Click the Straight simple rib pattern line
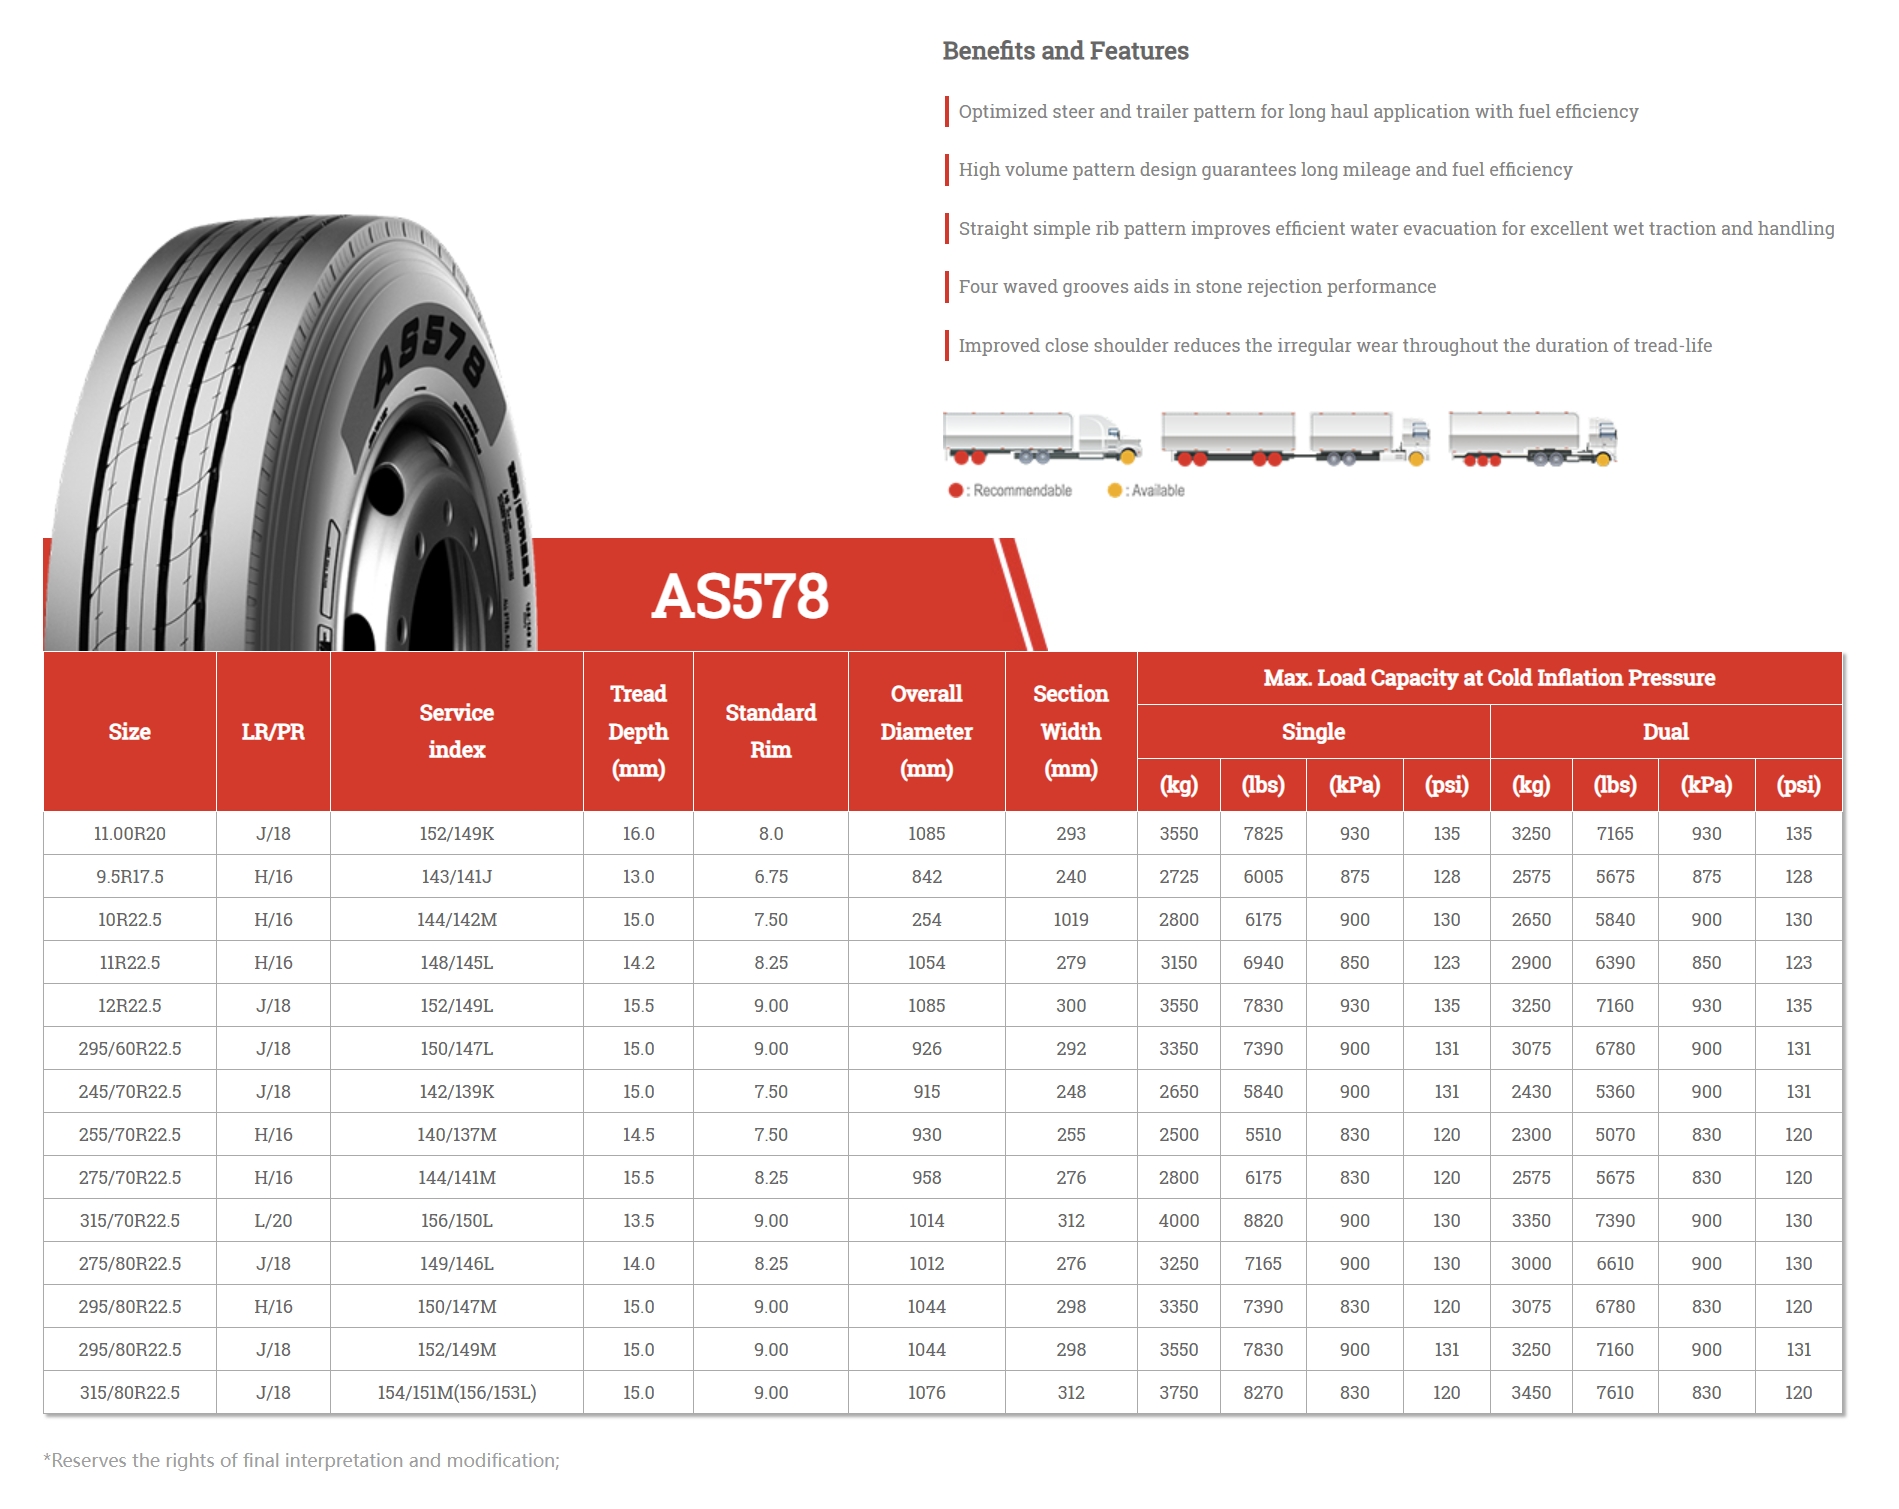The image size is (1899, 1509). (1396, 229)
